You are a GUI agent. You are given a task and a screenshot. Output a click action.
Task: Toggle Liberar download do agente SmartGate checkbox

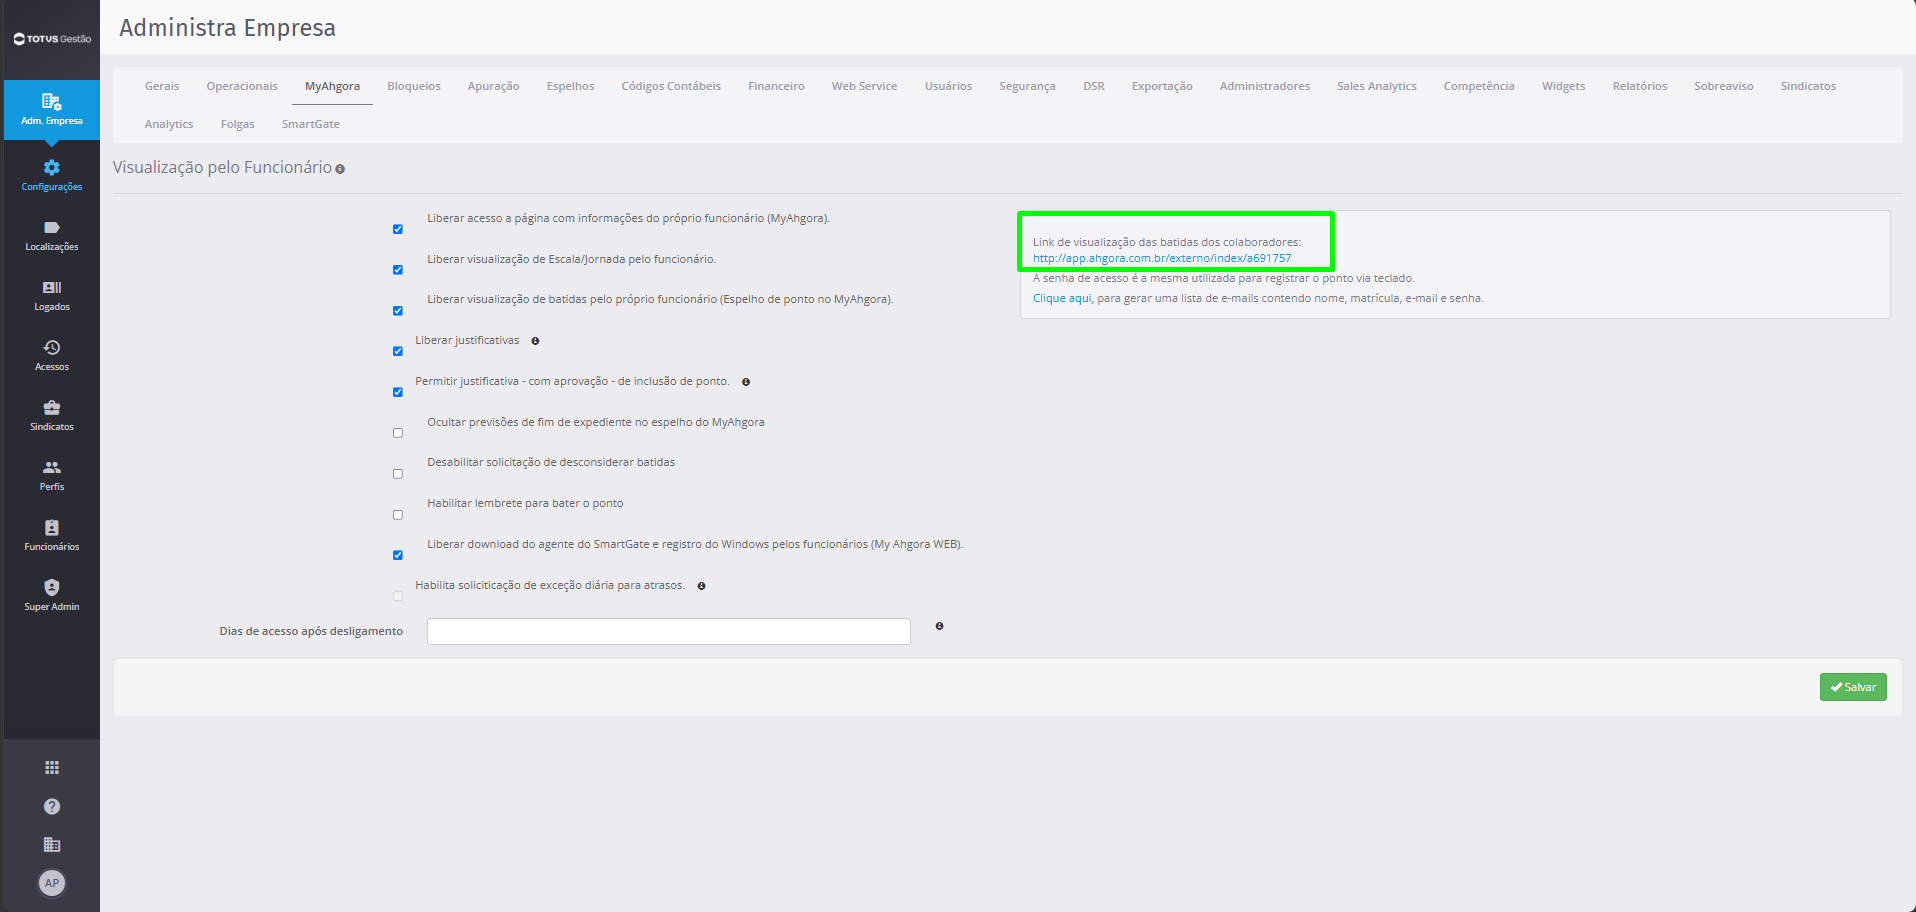tap(398, 555)
